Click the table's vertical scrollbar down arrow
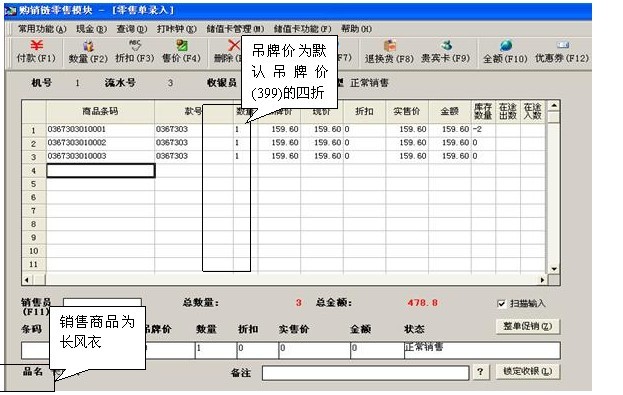The height and width of the screenshot is (395, 623). coord(553,269)
